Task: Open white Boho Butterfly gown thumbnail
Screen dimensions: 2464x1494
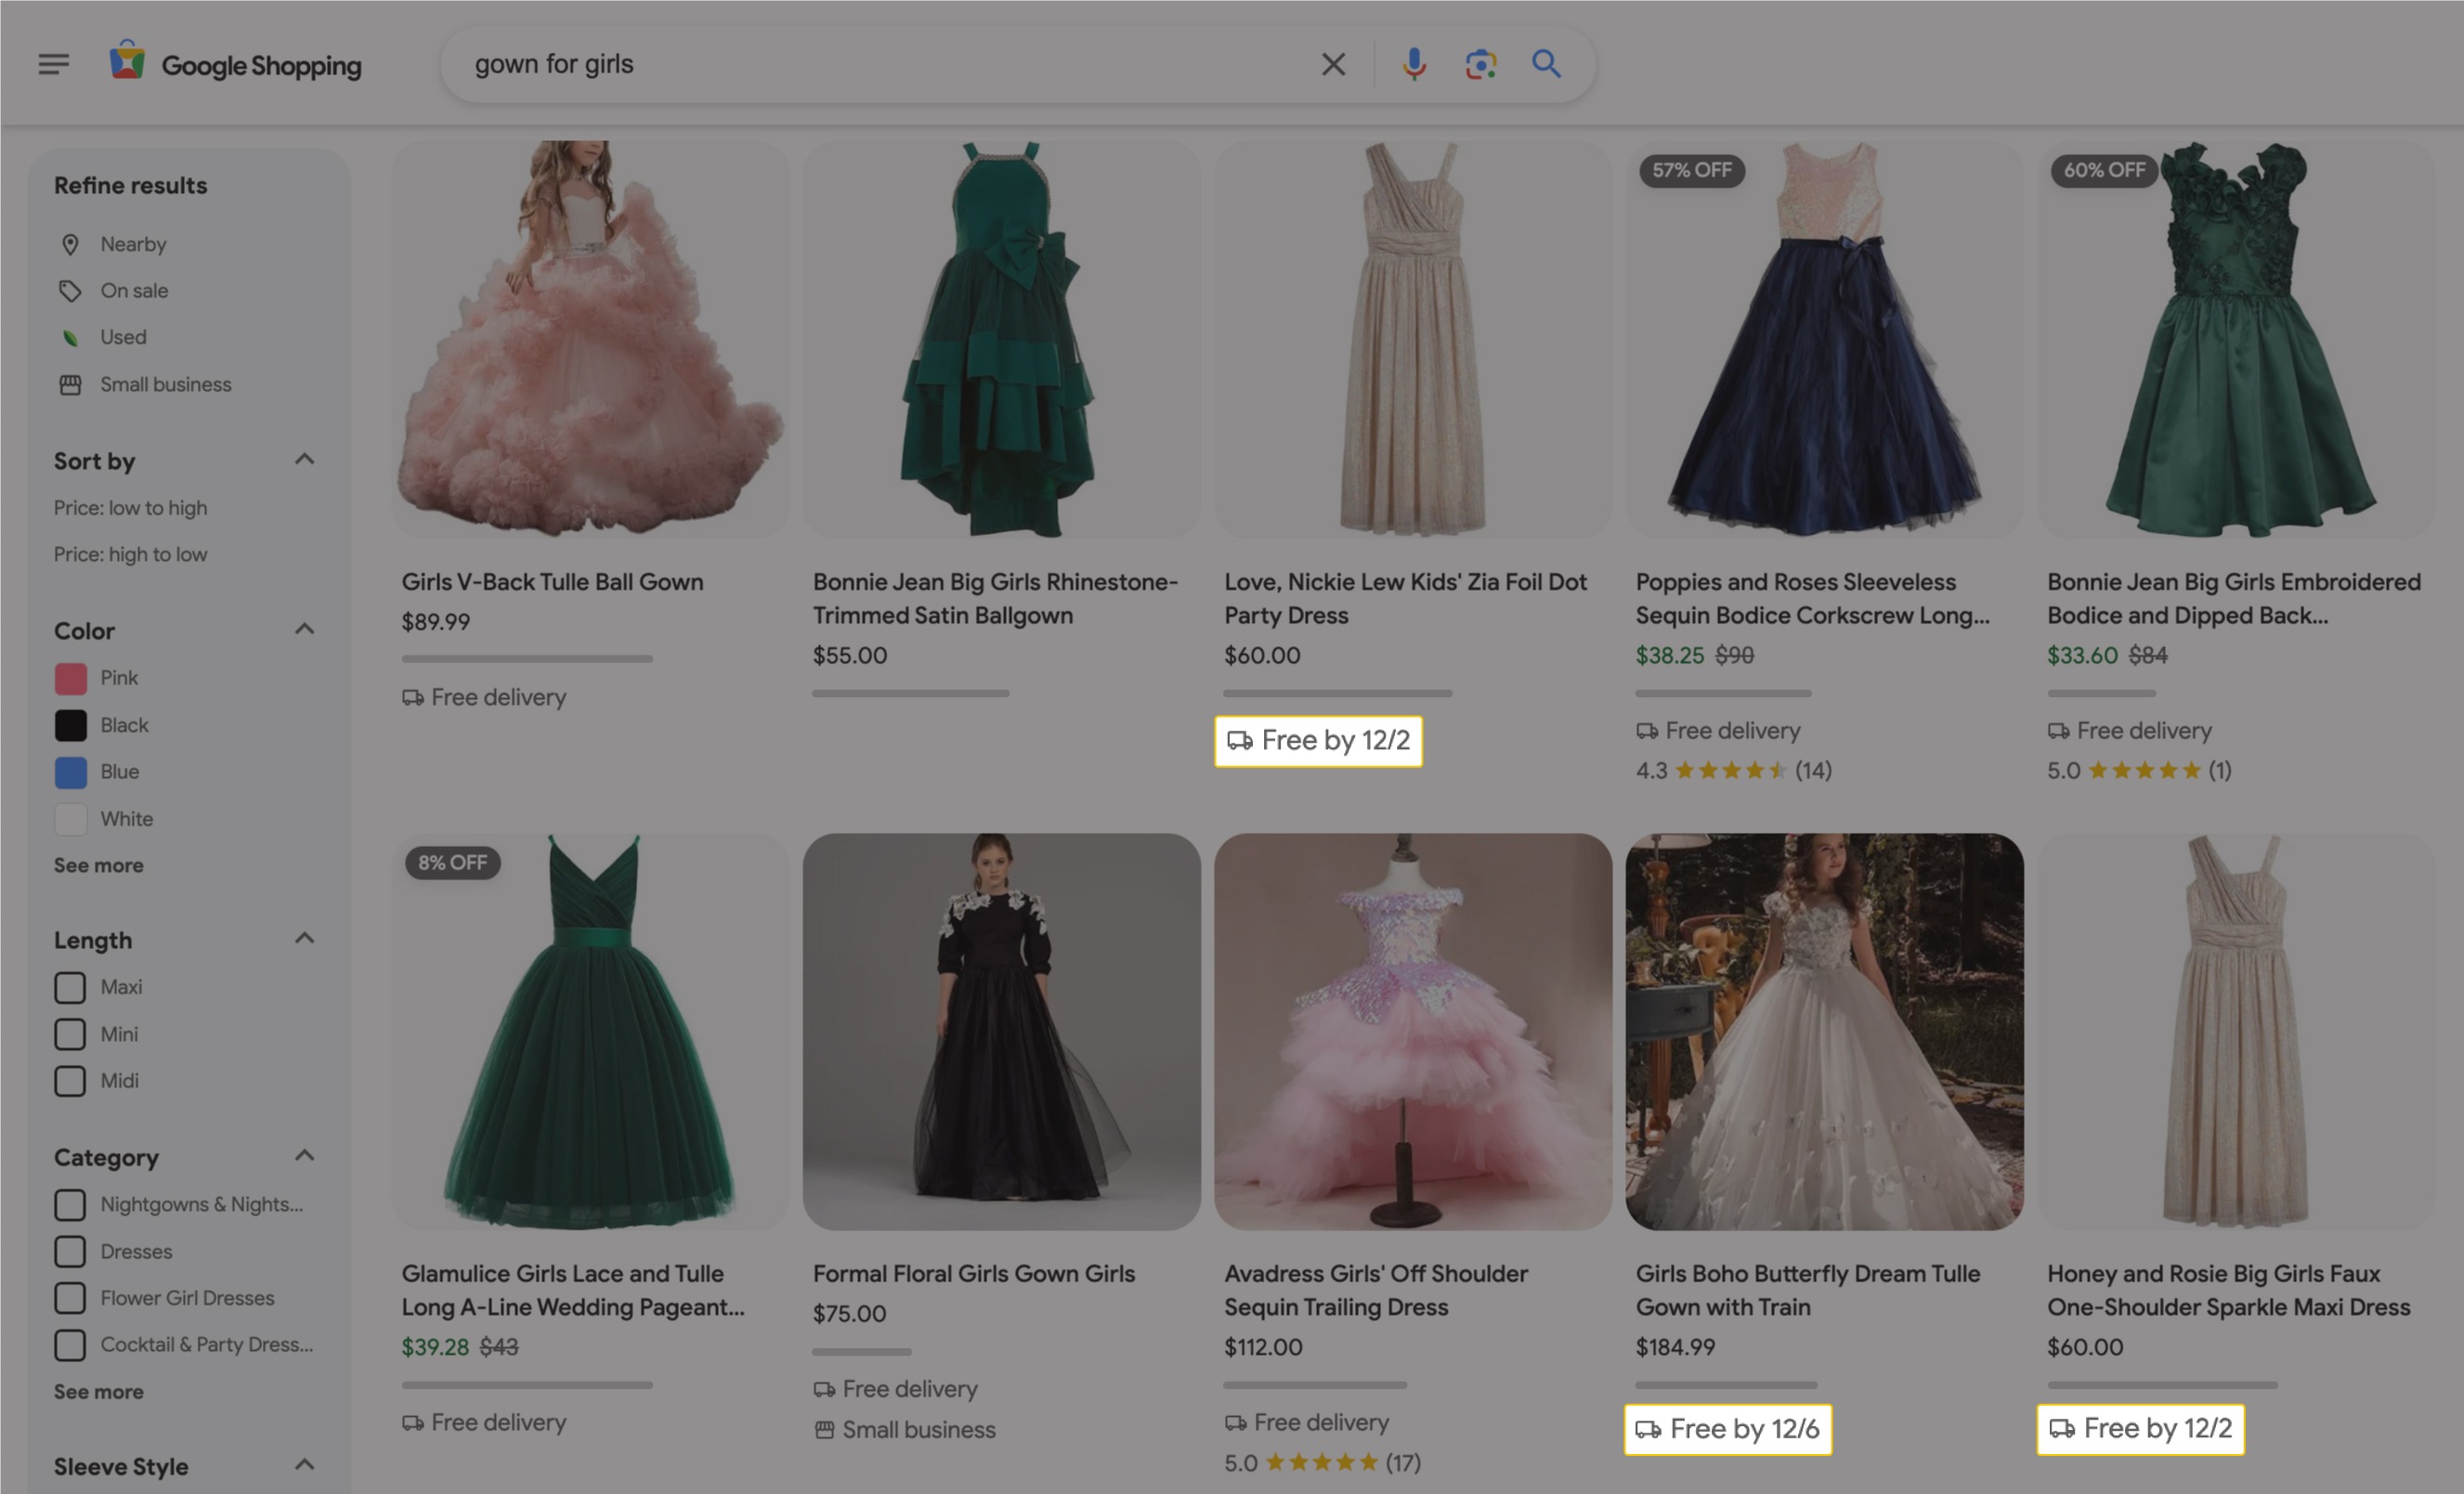Action: [1824, 1032]
